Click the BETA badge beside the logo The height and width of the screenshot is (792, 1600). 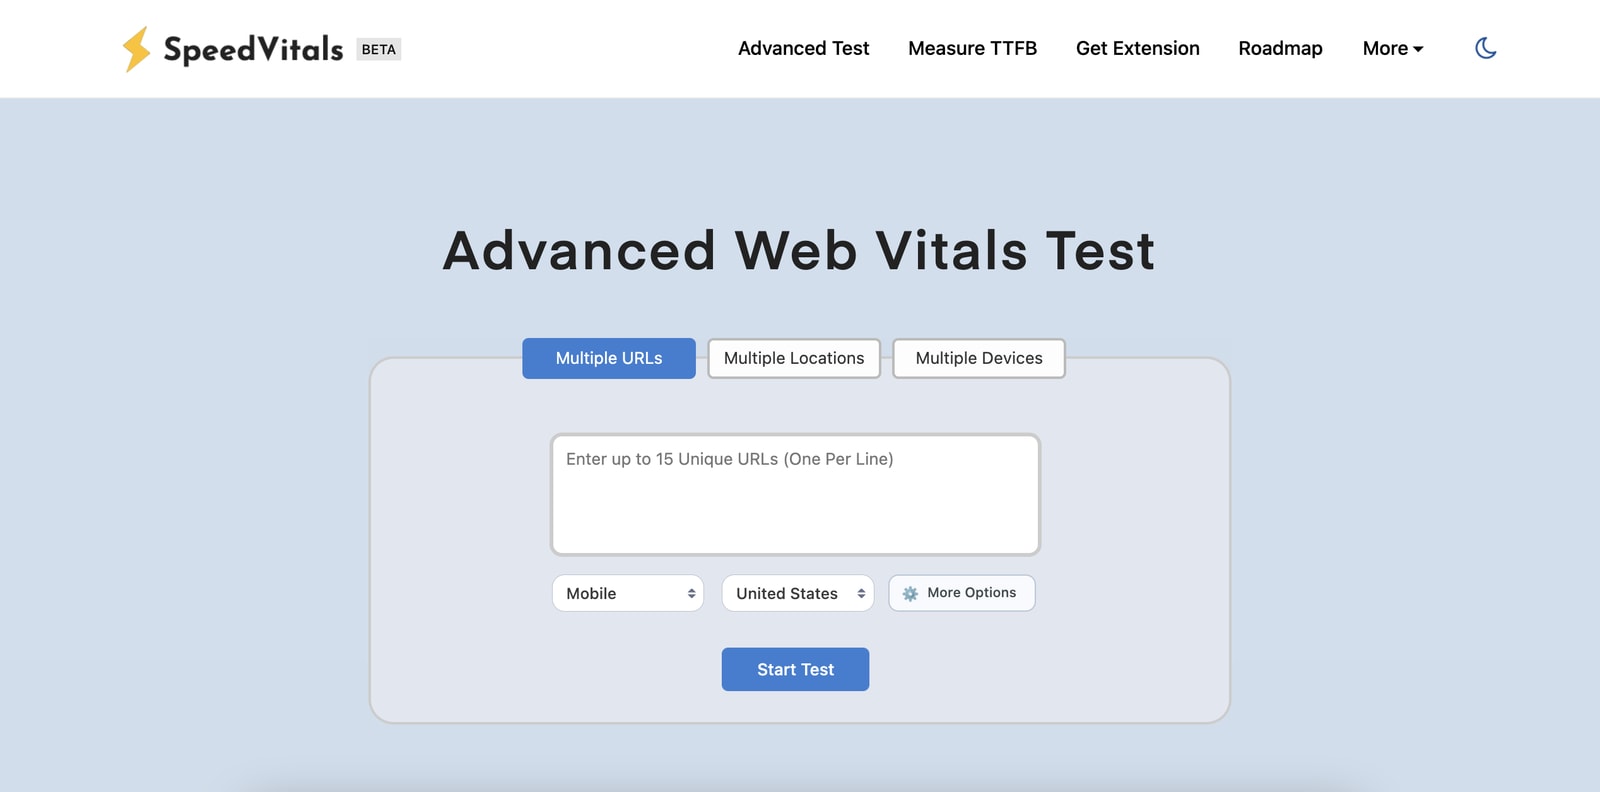378,49
